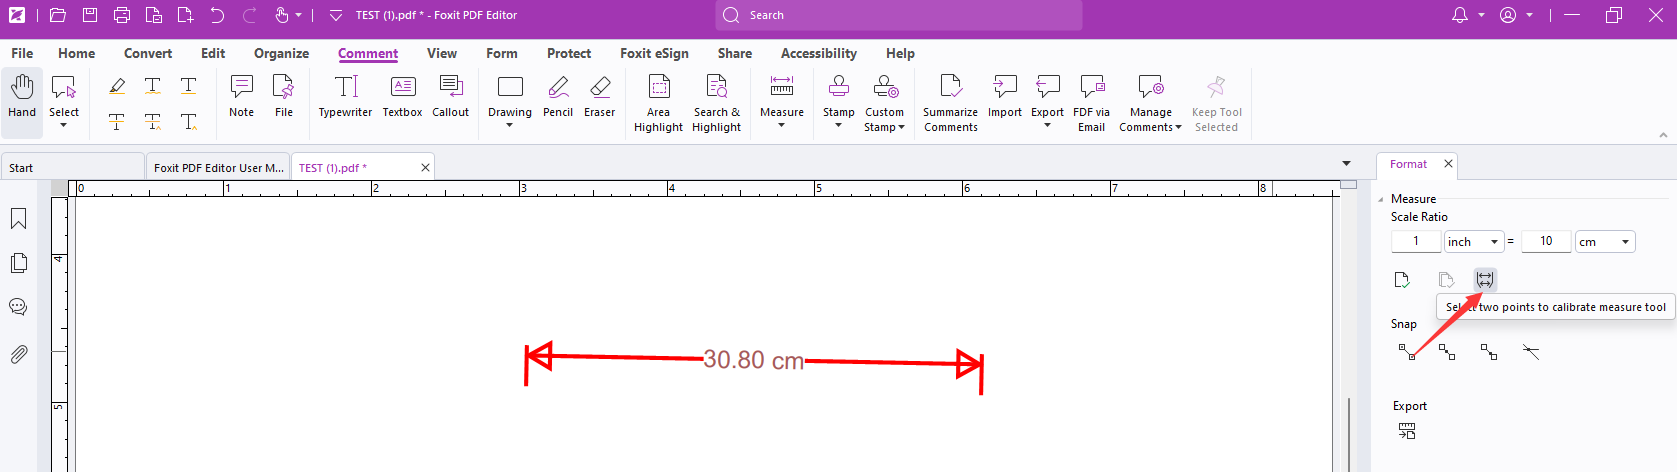Screen dimensions: 1677x472
Task: Close the TEST (1).pdf tab
Action: click(x=425, y=168)
